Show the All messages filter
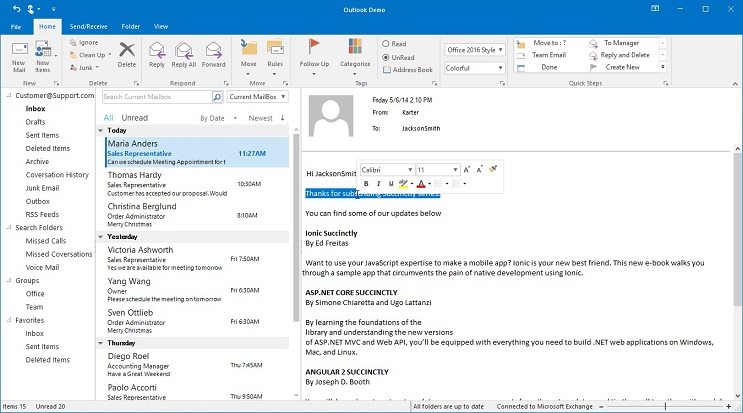This screenshot has height=413, width=743. click(x=109, y=118)
